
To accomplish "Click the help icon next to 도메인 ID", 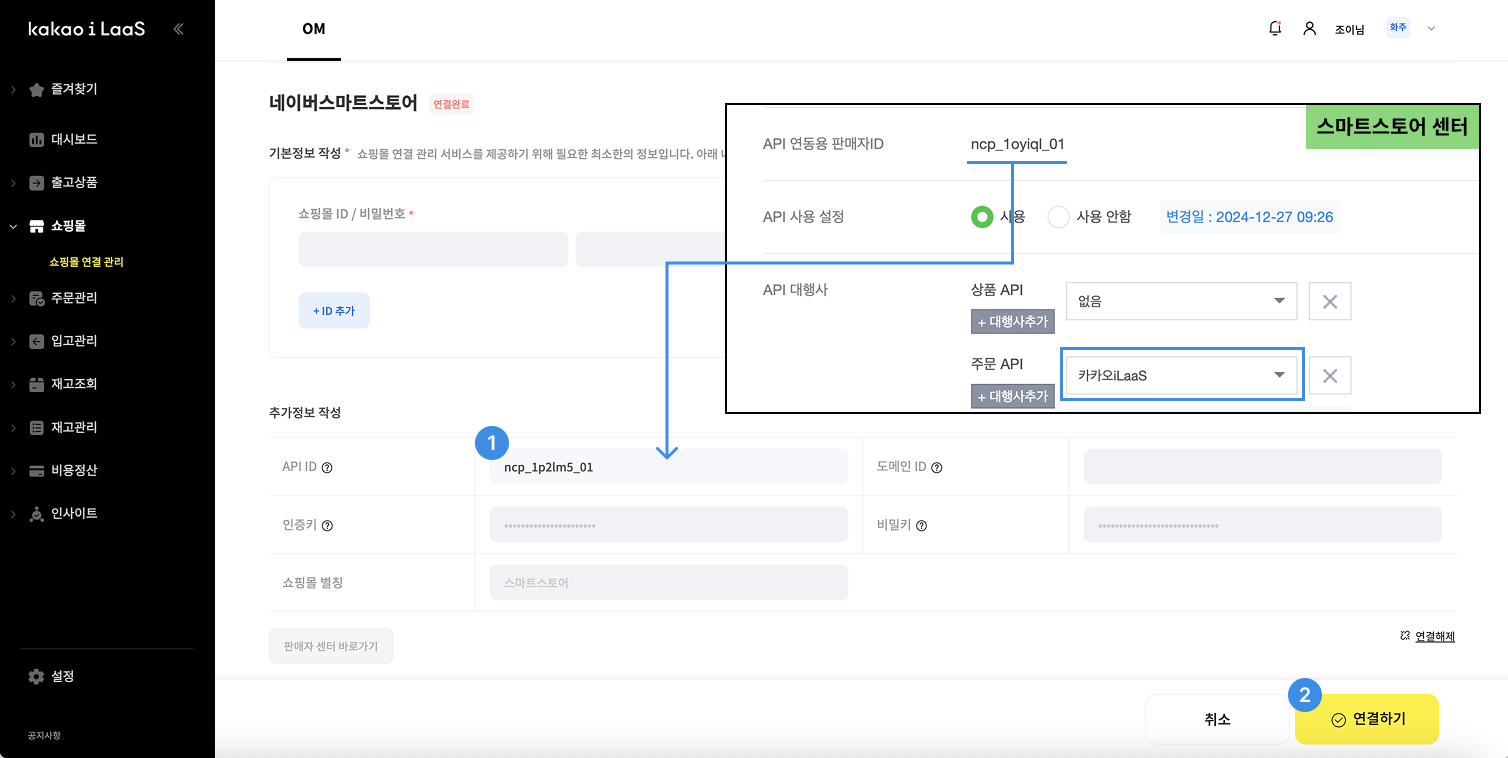I will pos(937,467).
